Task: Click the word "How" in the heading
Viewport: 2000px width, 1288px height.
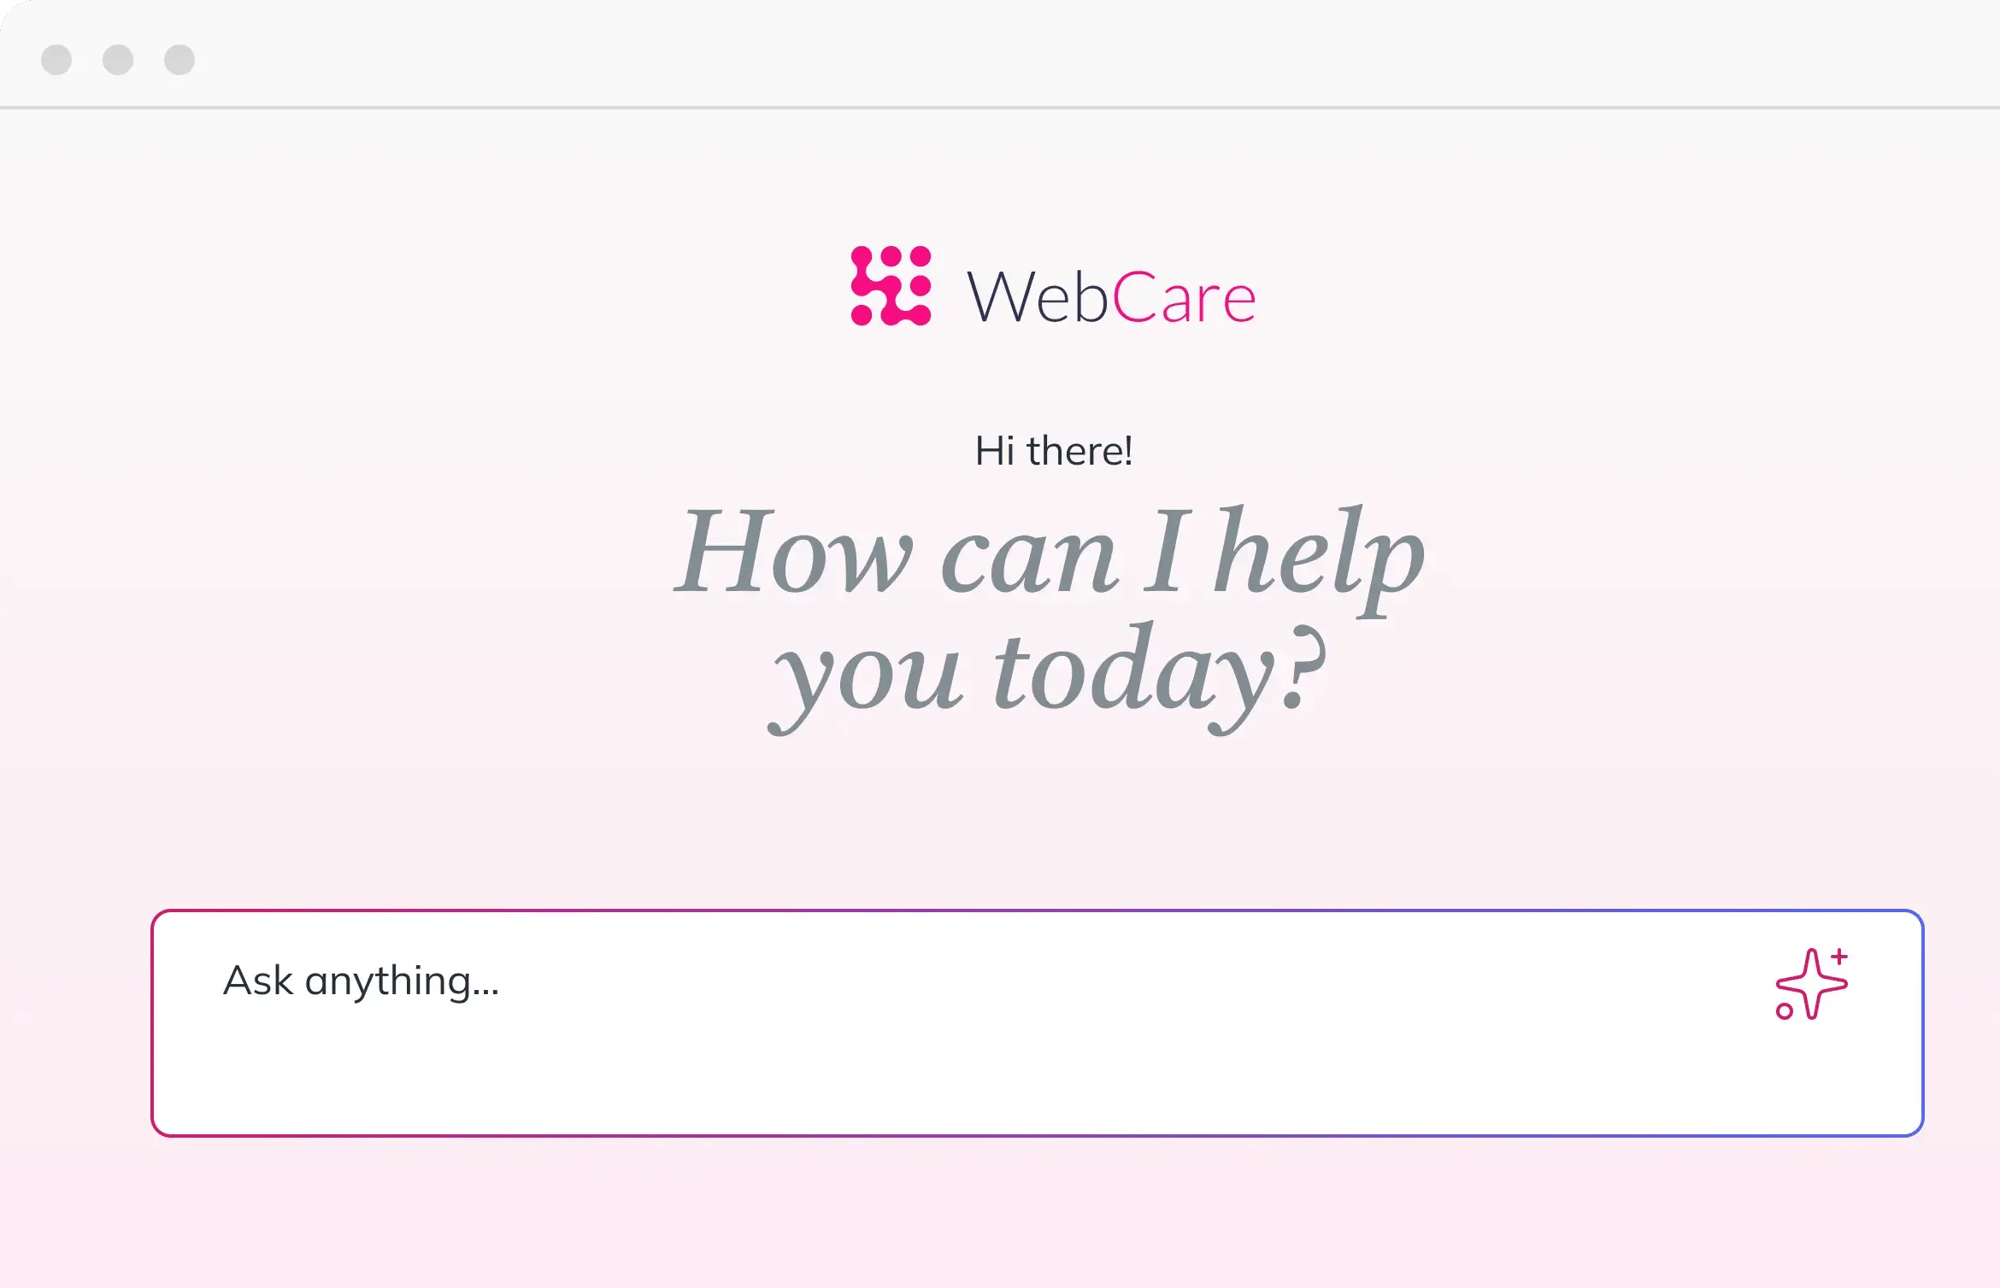Action: tap(796, 552)
